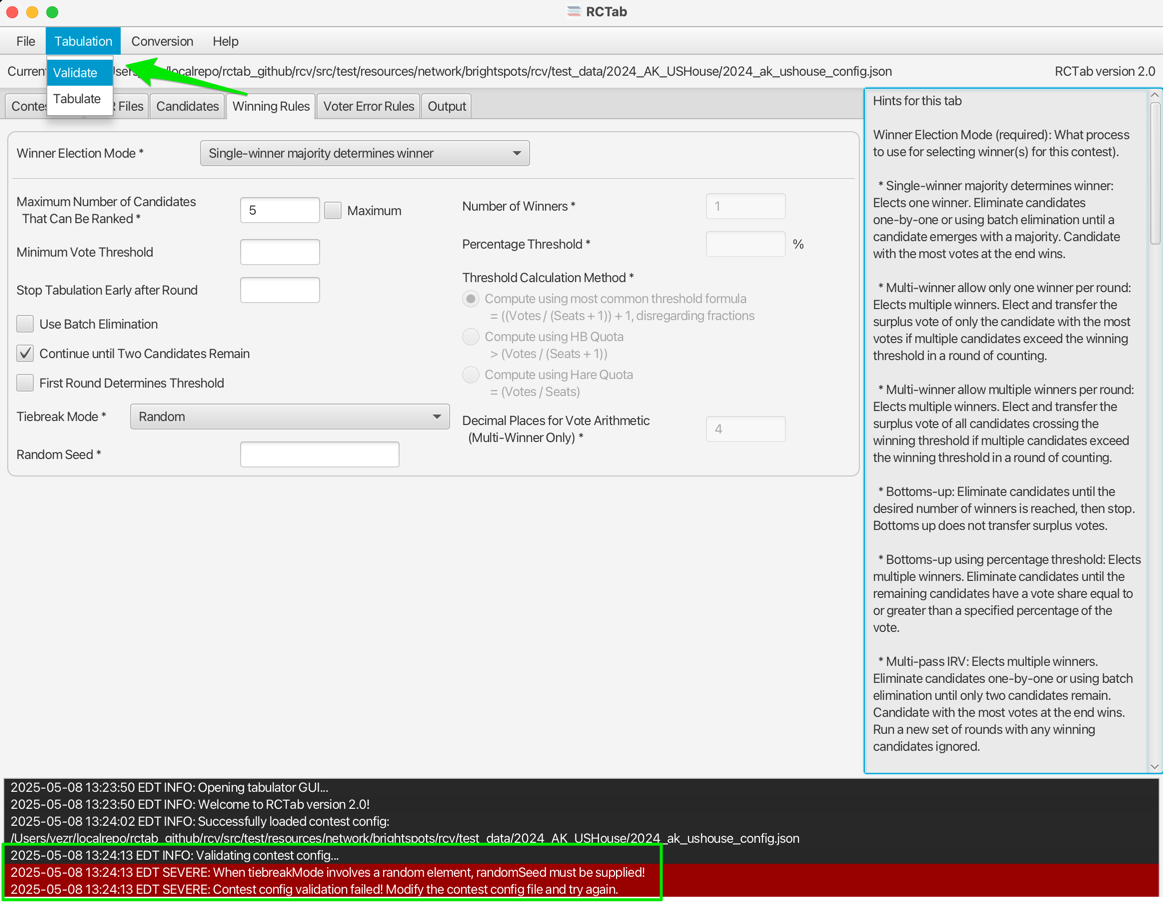Click the 'Opening tabulator GUI...' log line
The height and width of the screenshot is (902, 1163).
click(169, 788)
